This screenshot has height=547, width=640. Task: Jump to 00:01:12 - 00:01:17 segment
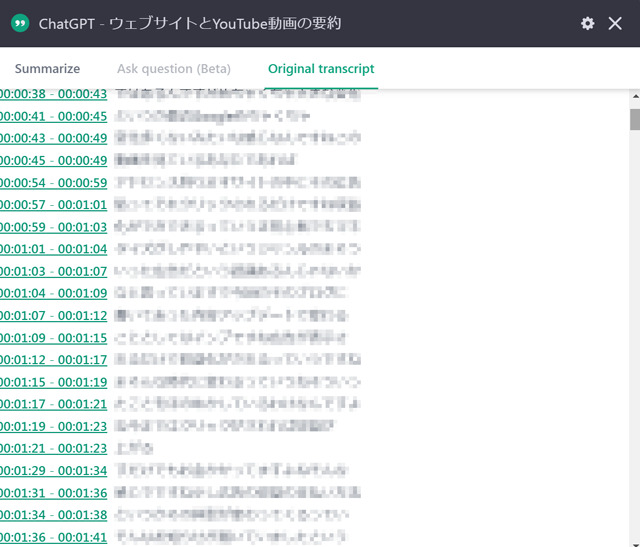tap(53, 360)
